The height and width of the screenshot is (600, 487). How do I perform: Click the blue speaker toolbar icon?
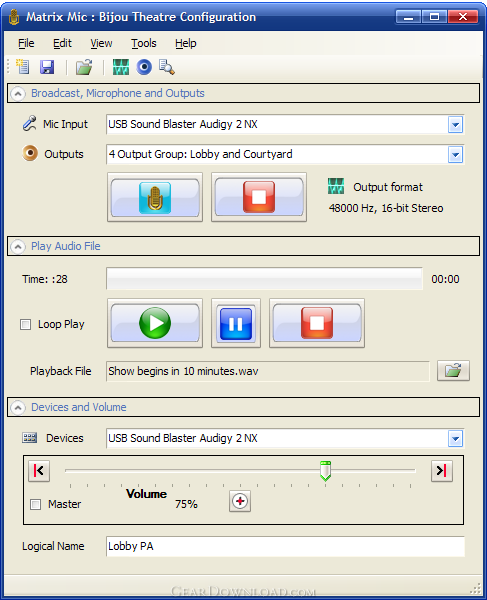(x=144, y=67)
